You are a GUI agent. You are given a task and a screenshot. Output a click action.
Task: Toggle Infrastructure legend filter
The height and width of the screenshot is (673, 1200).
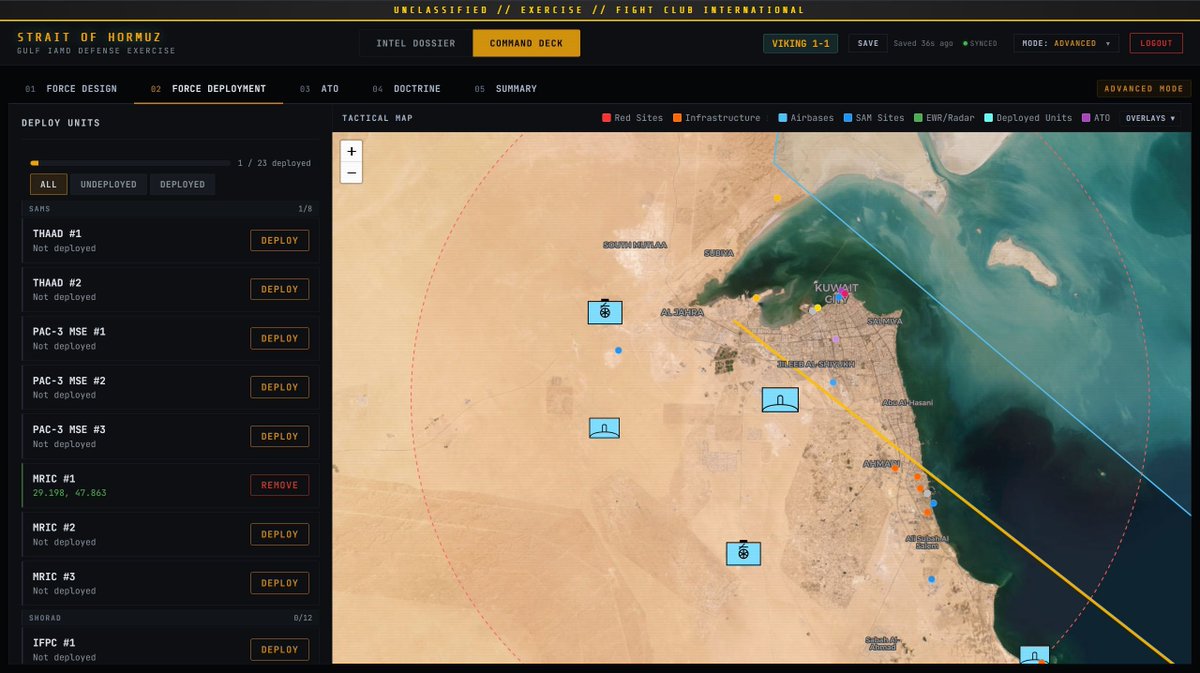(716, 118)
